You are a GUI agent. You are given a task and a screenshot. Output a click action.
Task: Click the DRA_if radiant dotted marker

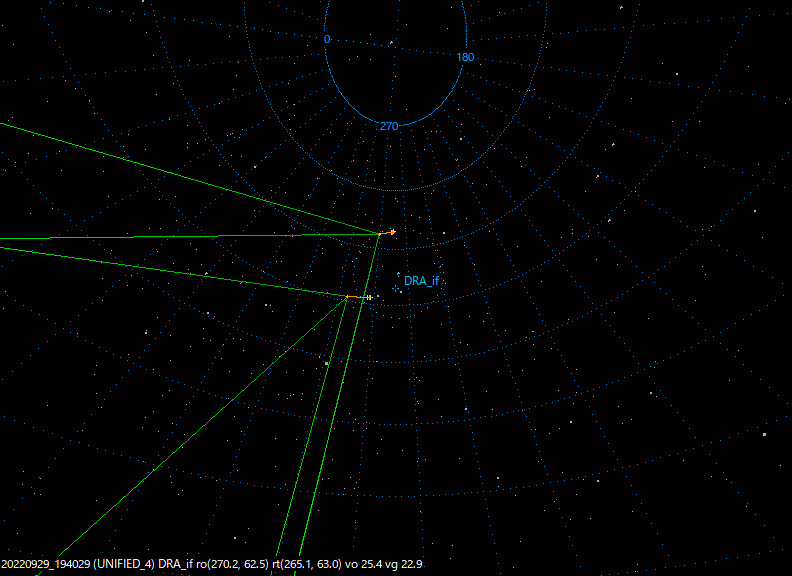click(x=395, y=287)
